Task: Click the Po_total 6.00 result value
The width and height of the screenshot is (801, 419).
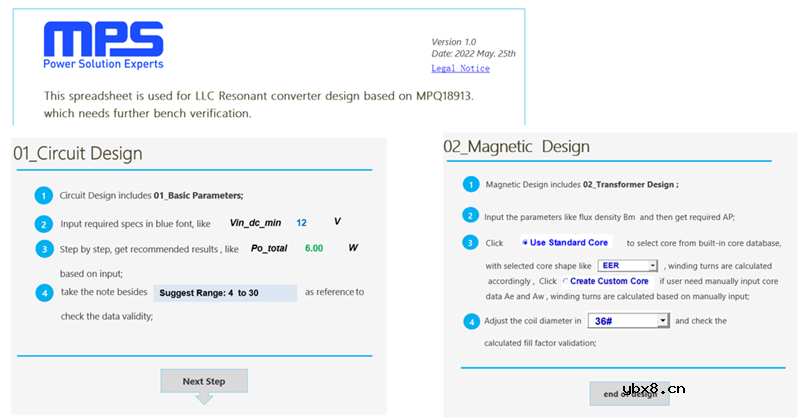Action: [x=314, y=248]
